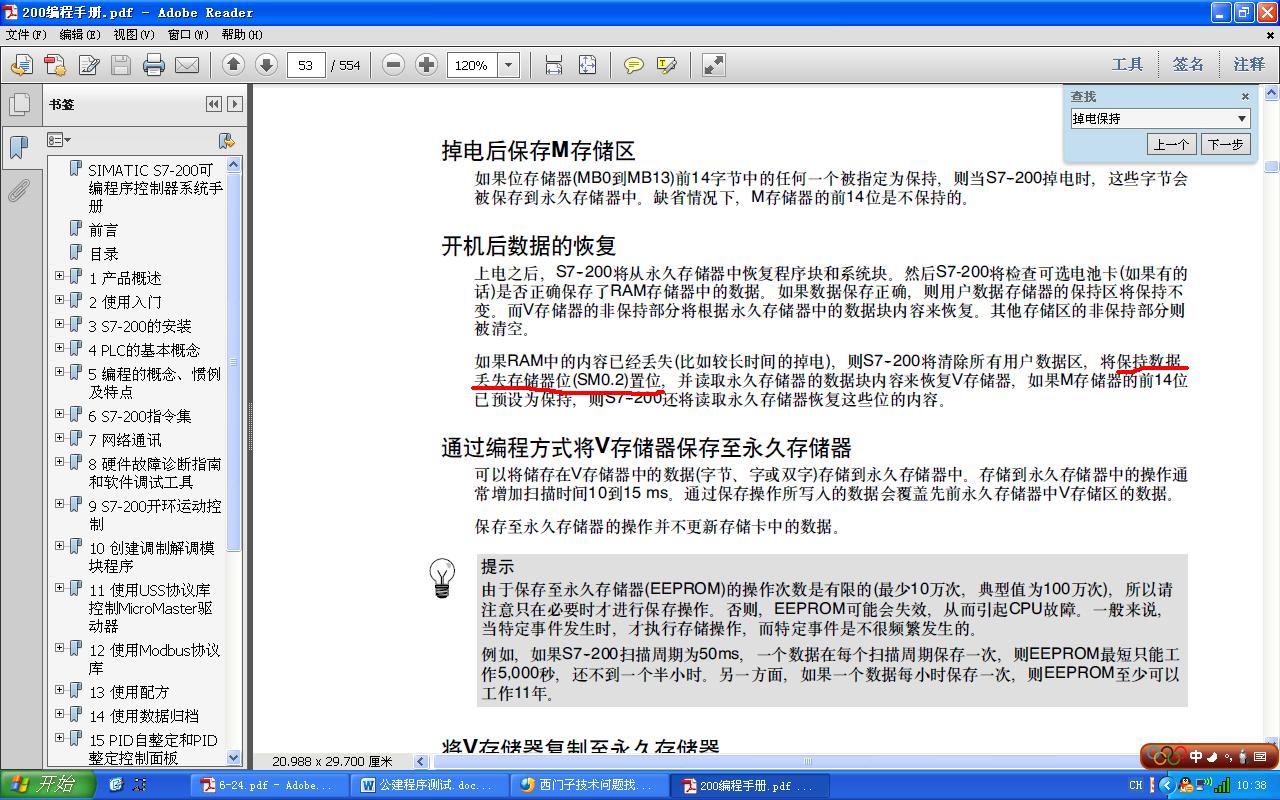Viewport: 1280px width, 800px height.
Task: Open the bookmark options dropdown menu
Action: click(59, 140)
